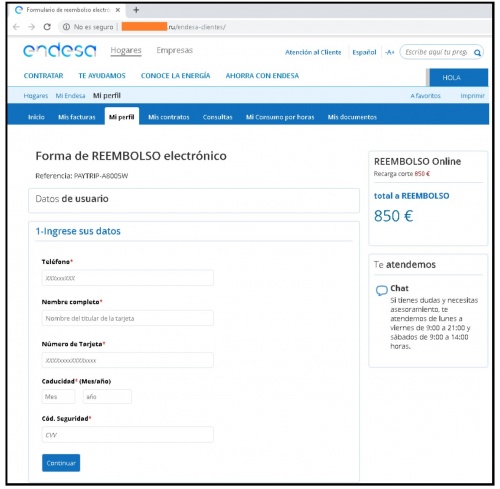Click the 'Referencia: PAYTRIP-A8005W' text
This screenshot has width=500, height=489.
tap(82, 176)
